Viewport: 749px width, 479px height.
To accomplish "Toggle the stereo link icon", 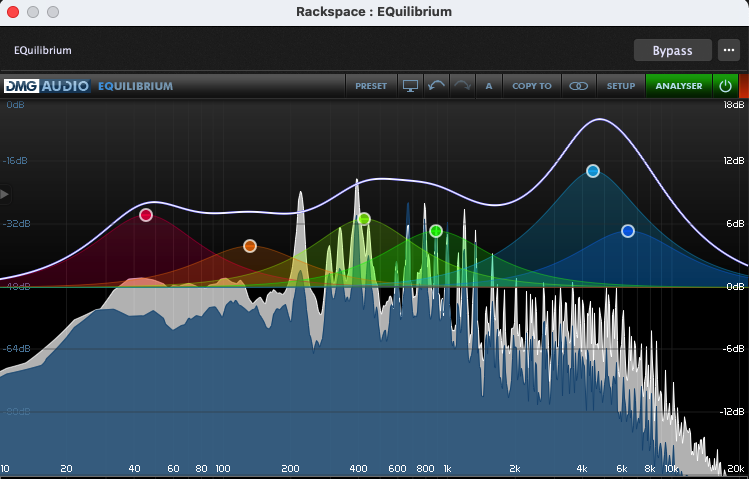I will pos(578,86).
